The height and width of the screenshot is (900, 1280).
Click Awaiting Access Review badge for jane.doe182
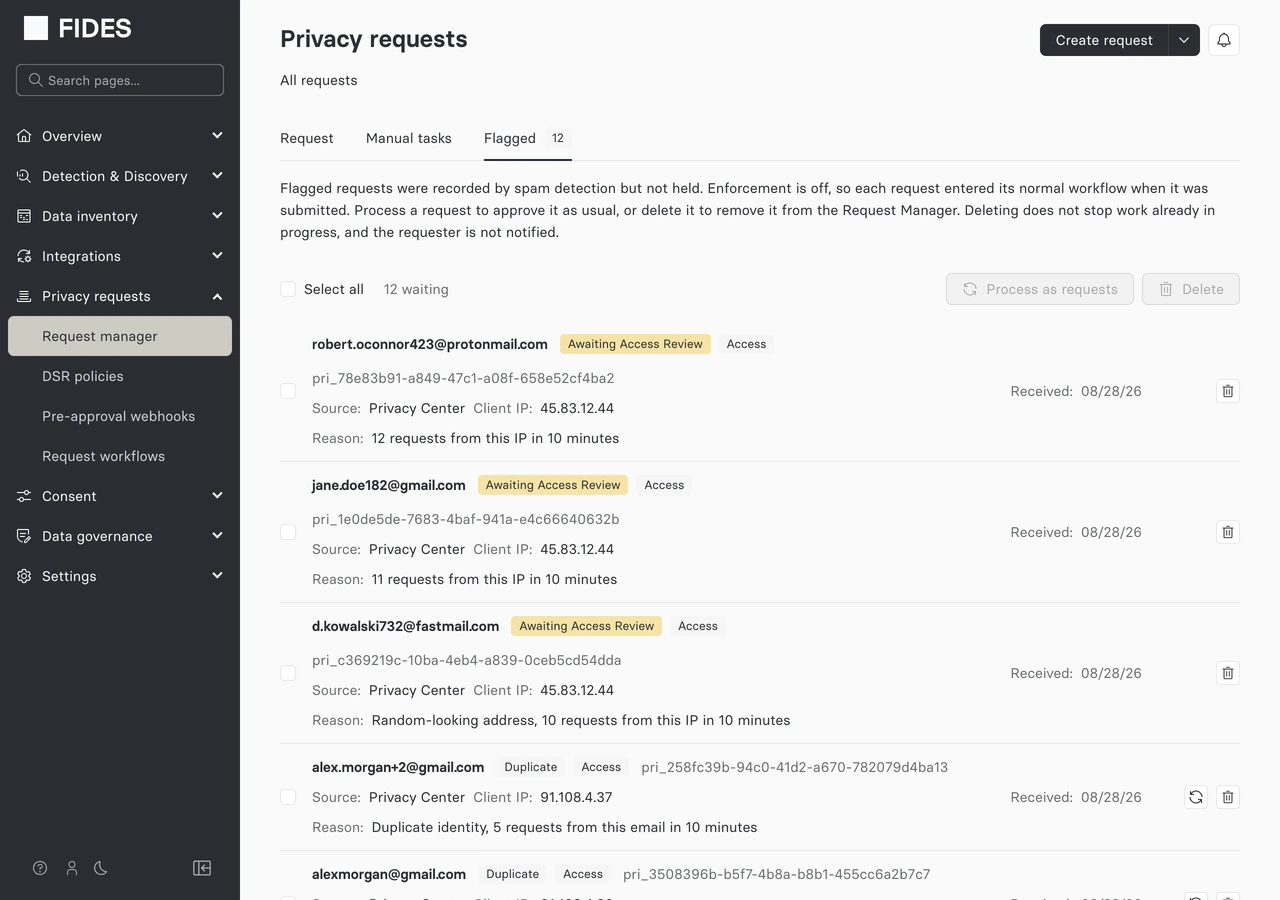click(x=553, y=485)
